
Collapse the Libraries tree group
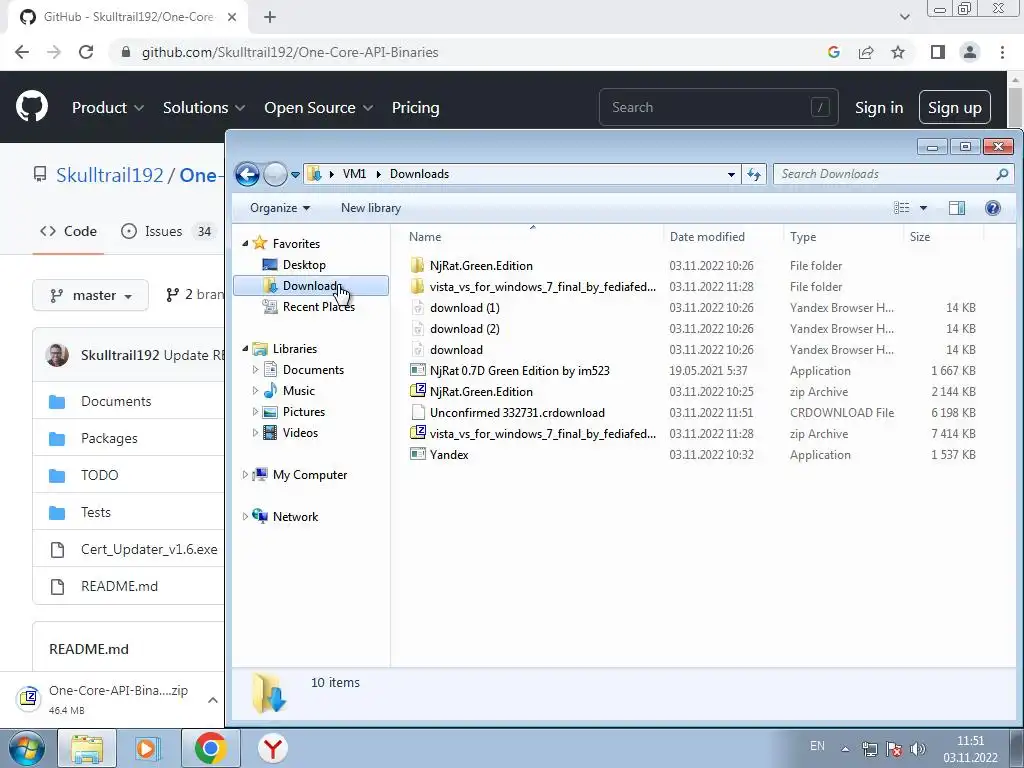246,349
